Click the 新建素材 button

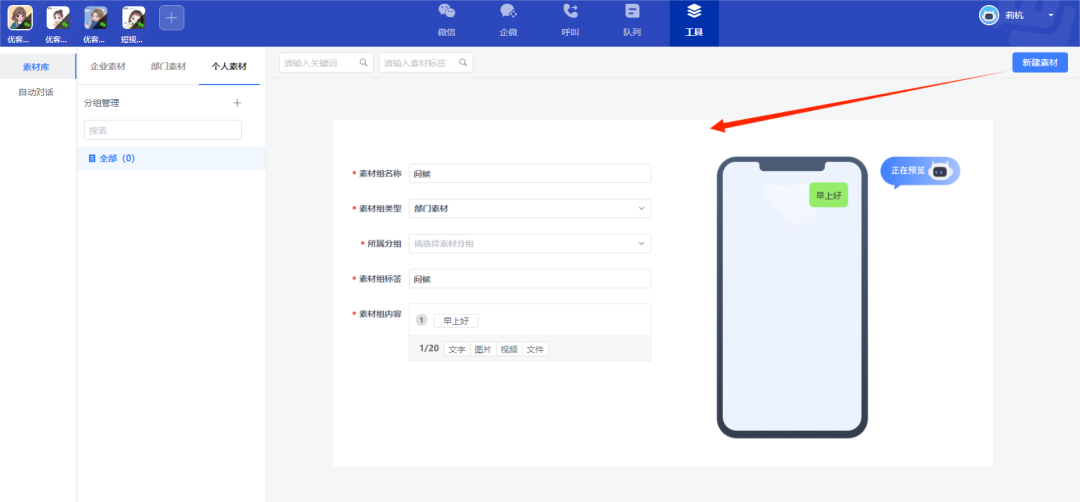tap(1039, 63)
